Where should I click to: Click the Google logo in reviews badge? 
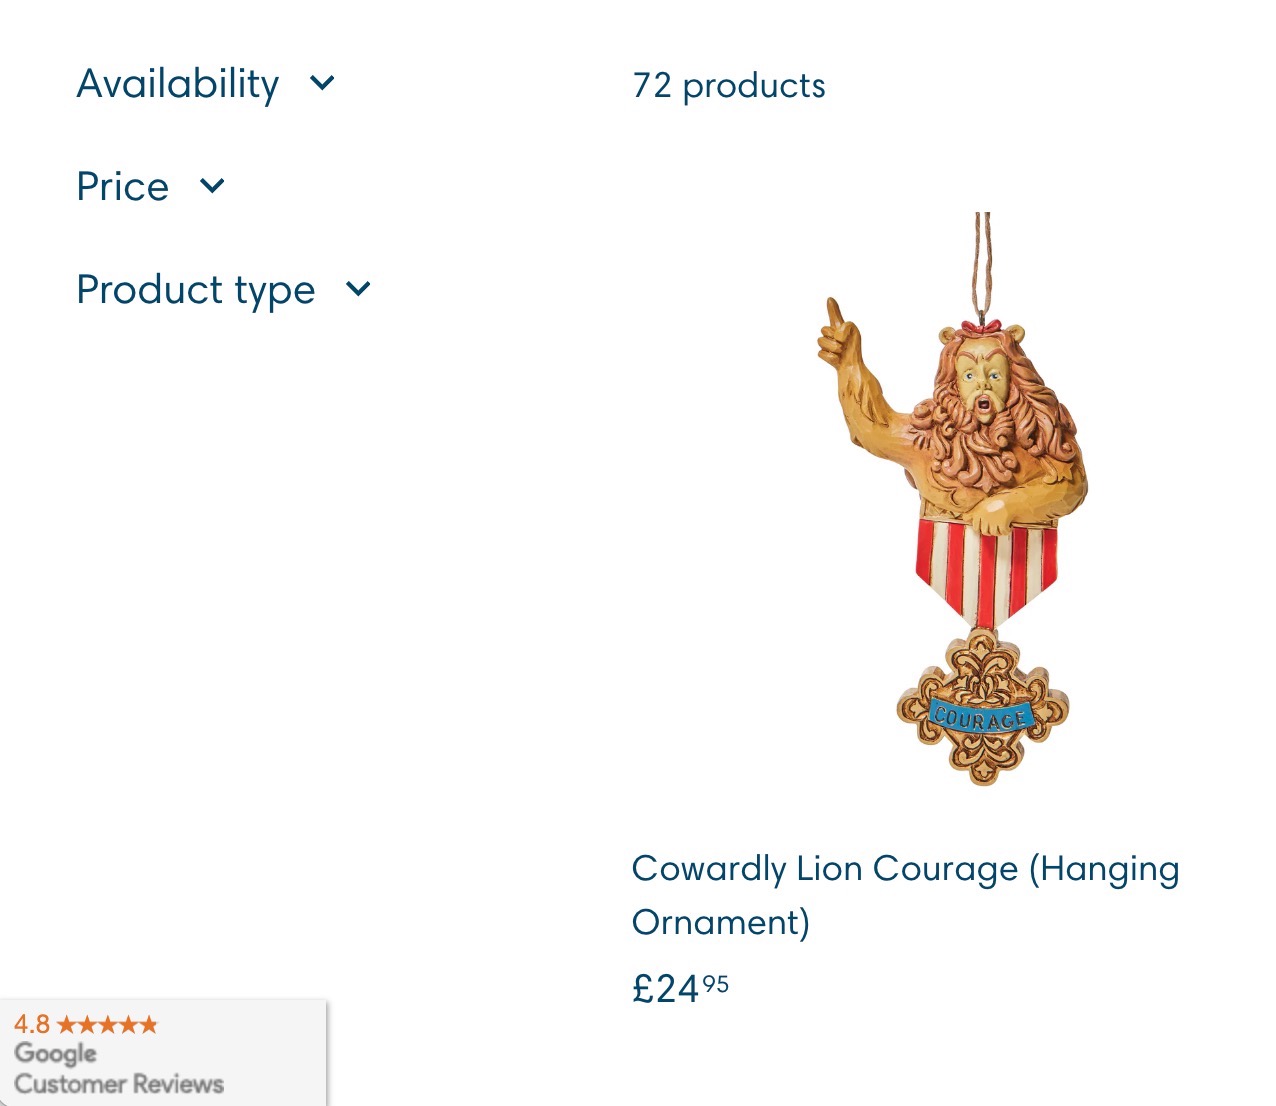pyautogui.click(x=56, y=1054)
